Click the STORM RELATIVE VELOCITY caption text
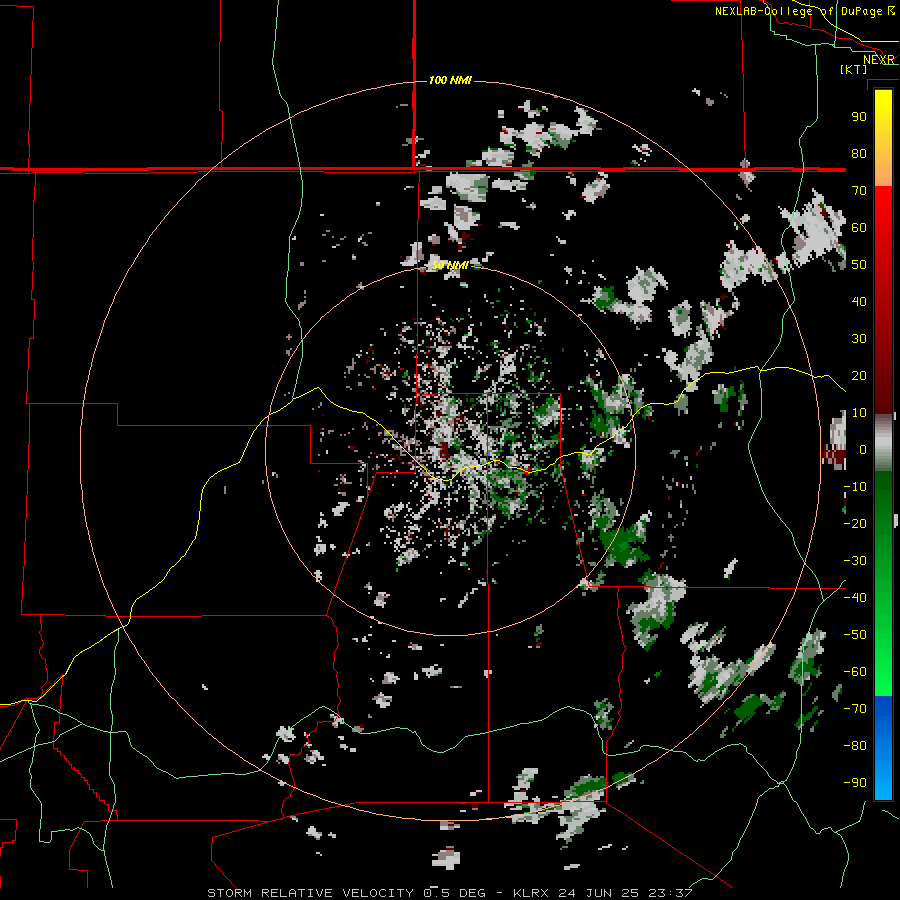The width and height of the screenshot is (900, 900). pos(311,893)
